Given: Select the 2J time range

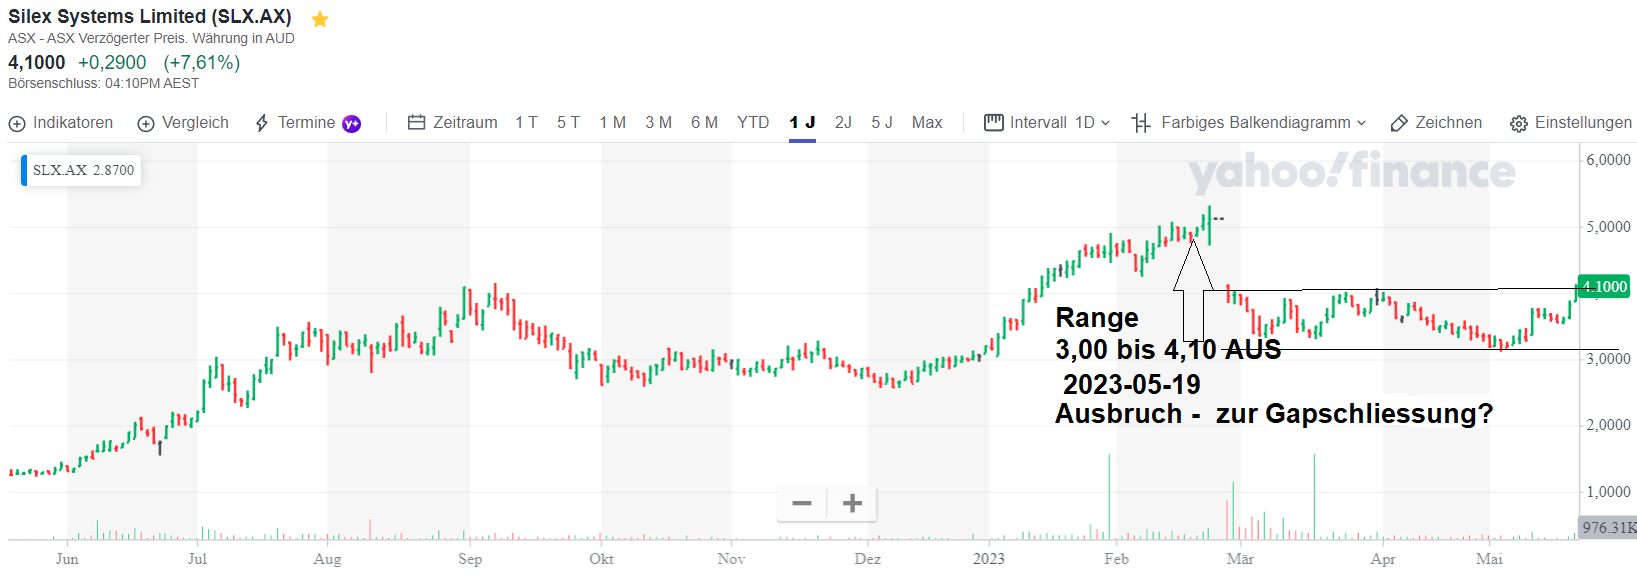Looking at the screenshot, I should tap(843, 123).
